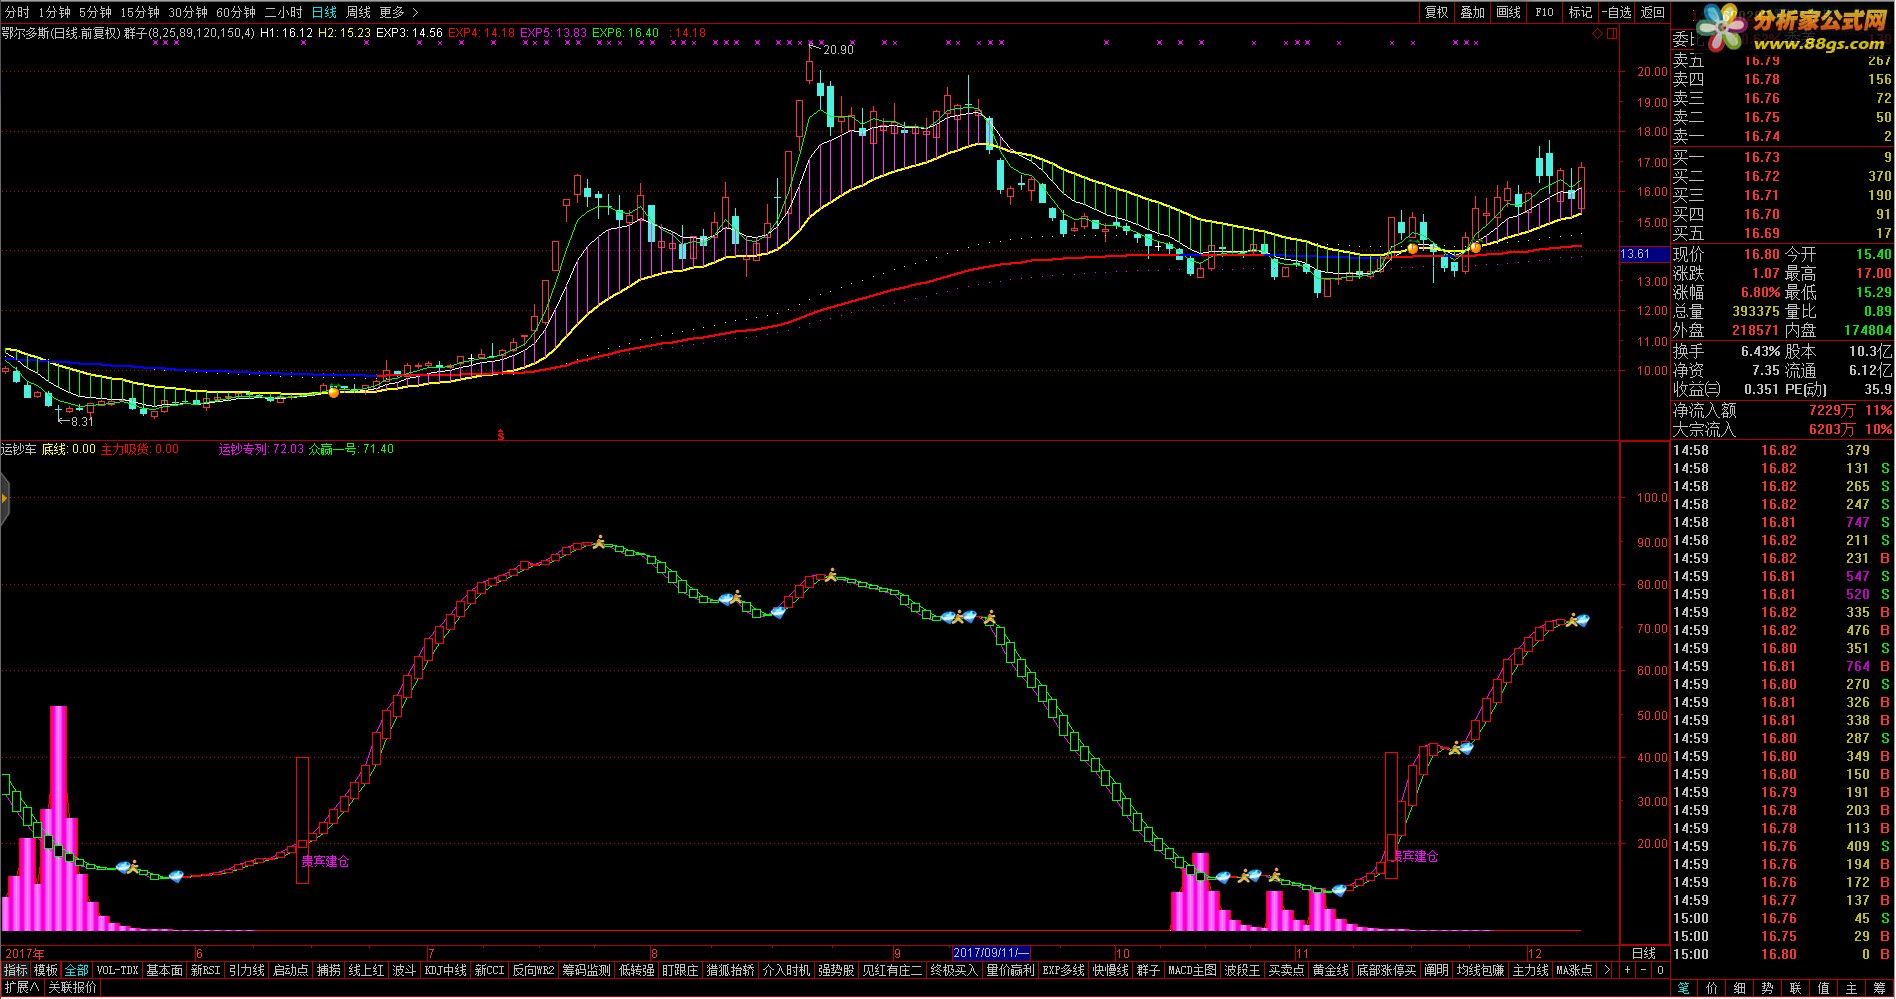Image resolution: width=1896 pixels, height=999 pixels.
Task: Select the 筹码监测 indicator
Action: click(x=586, y=970)
